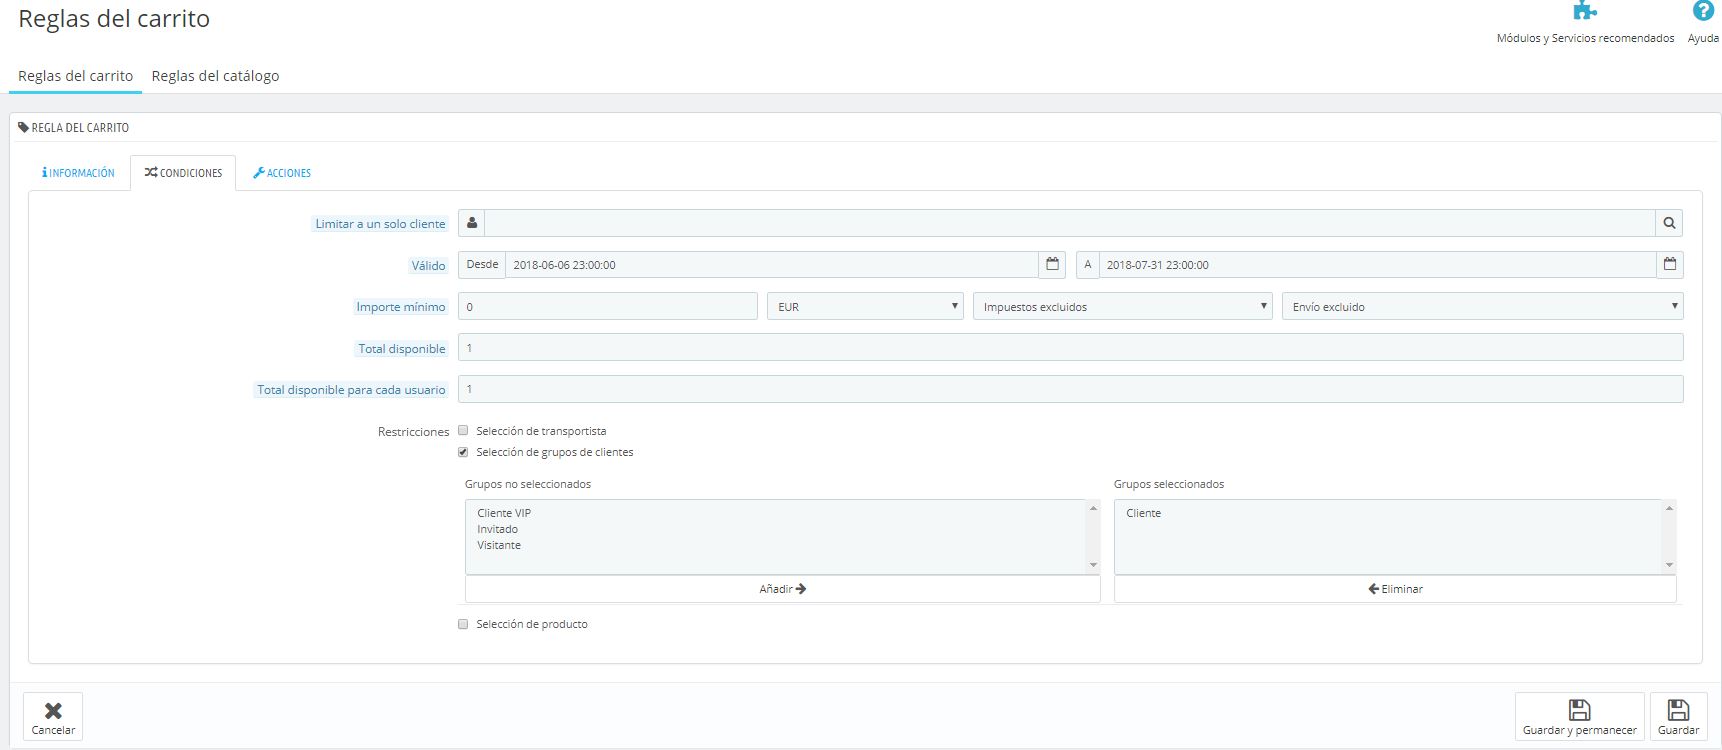This screenshot has height=750, width=1722.
Task: Select Cliente VIP in unselected groups
Action: point(504,513)
